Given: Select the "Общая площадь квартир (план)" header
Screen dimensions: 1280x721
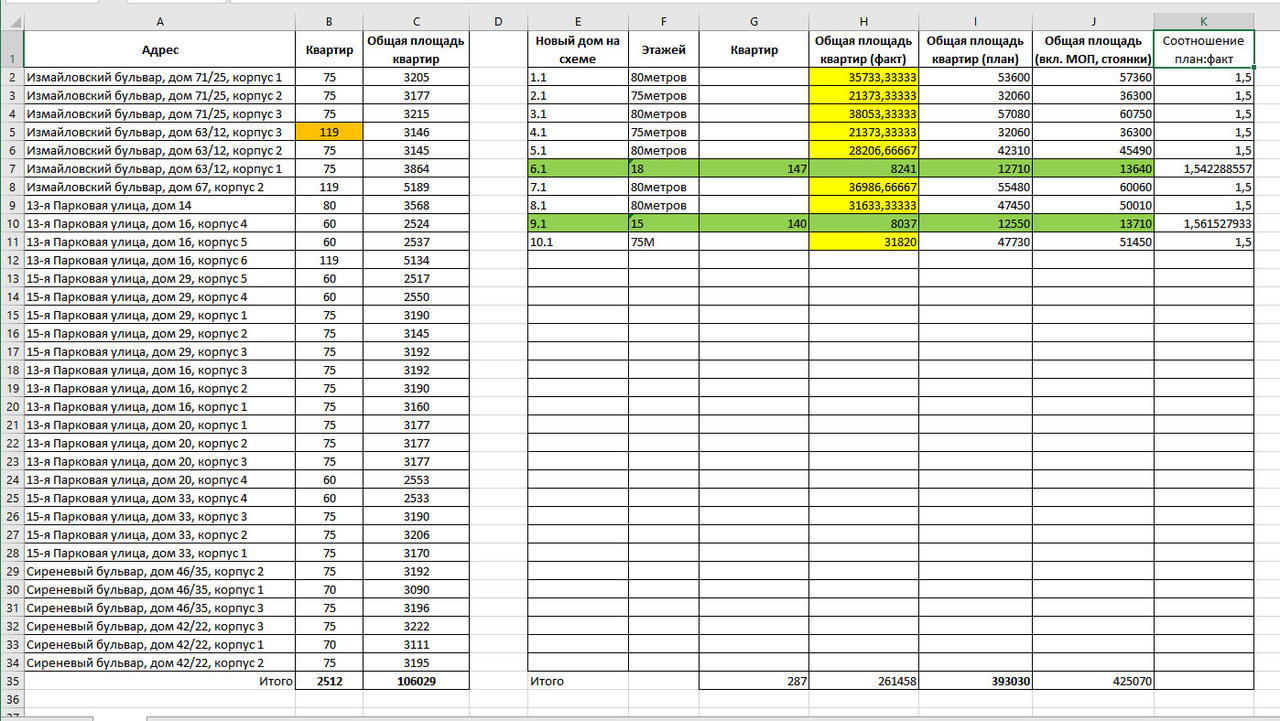Looking at the screenshot, I should click(976, 49).
